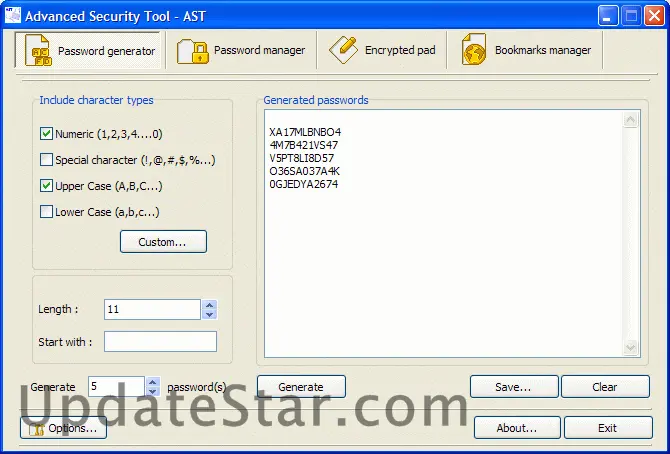Select the Password generator tab label
670x454 pixels.
click(x=106, y=51)
